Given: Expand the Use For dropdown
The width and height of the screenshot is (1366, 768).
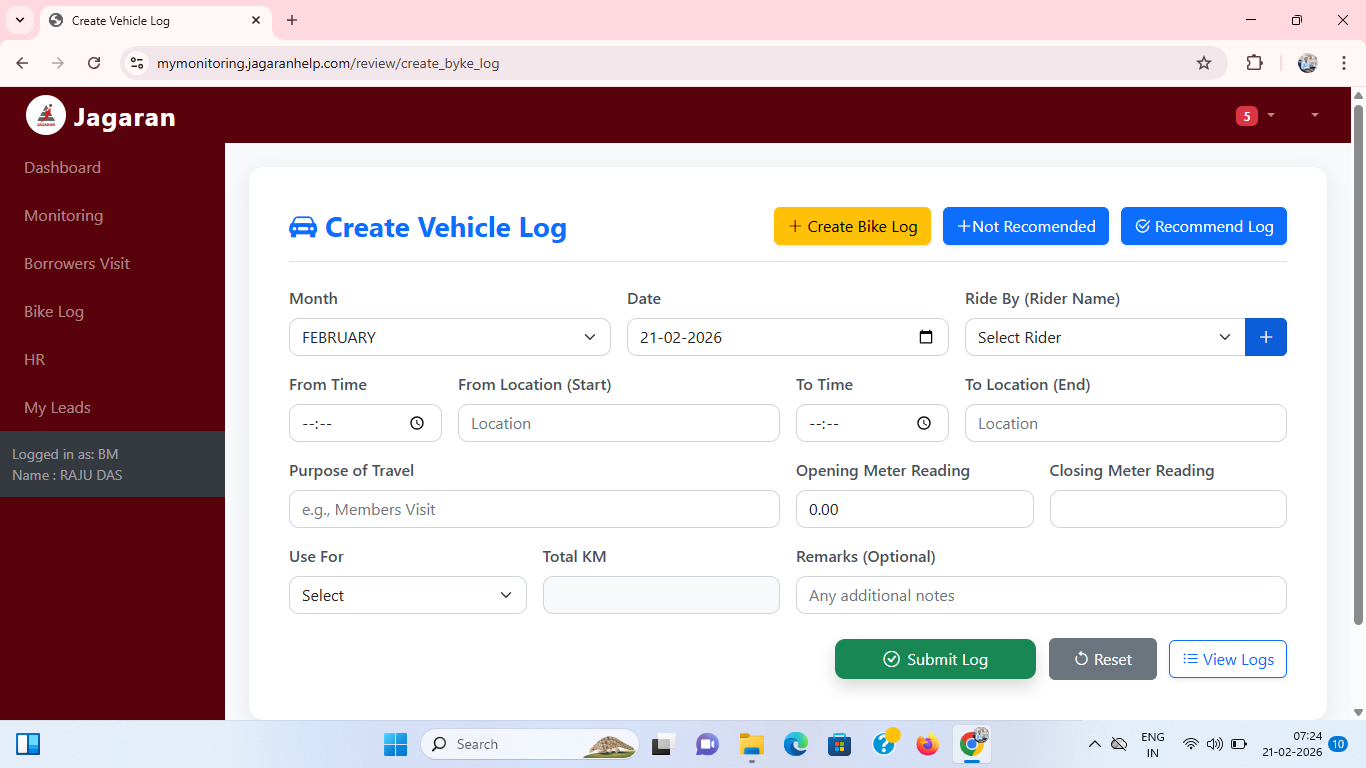Looking at the screenshot, I should click(407, 595).
